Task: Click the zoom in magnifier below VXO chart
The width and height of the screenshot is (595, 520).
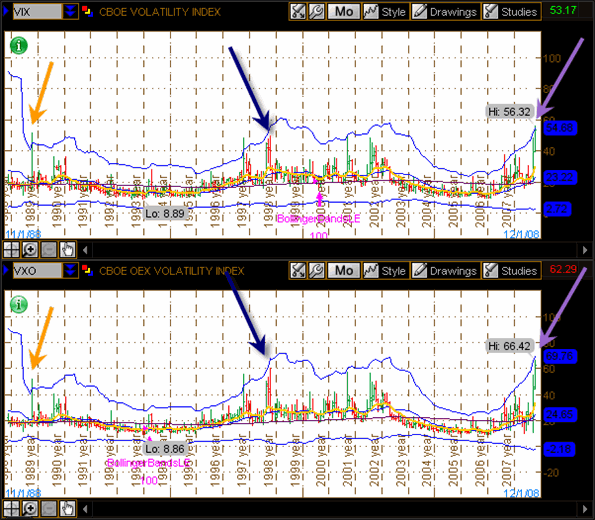Action: [x=30, y=508]
